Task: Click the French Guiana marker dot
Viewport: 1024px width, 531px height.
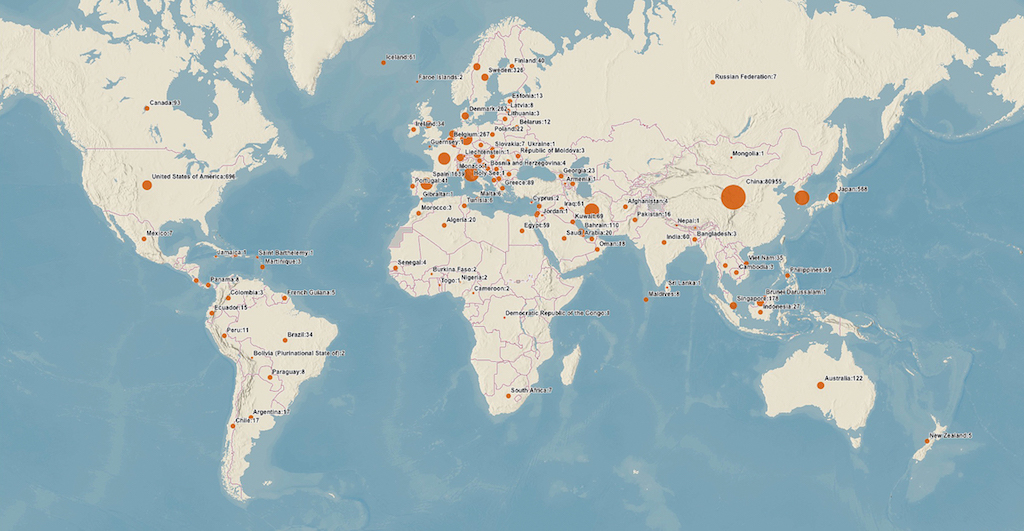Action: [x=284, y=298]
